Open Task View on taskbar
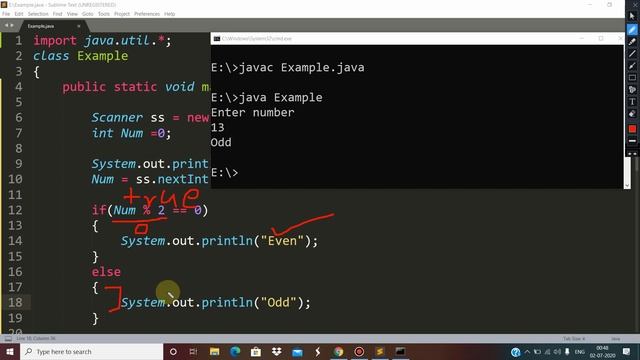640x360 pixels. pos(193,351)
